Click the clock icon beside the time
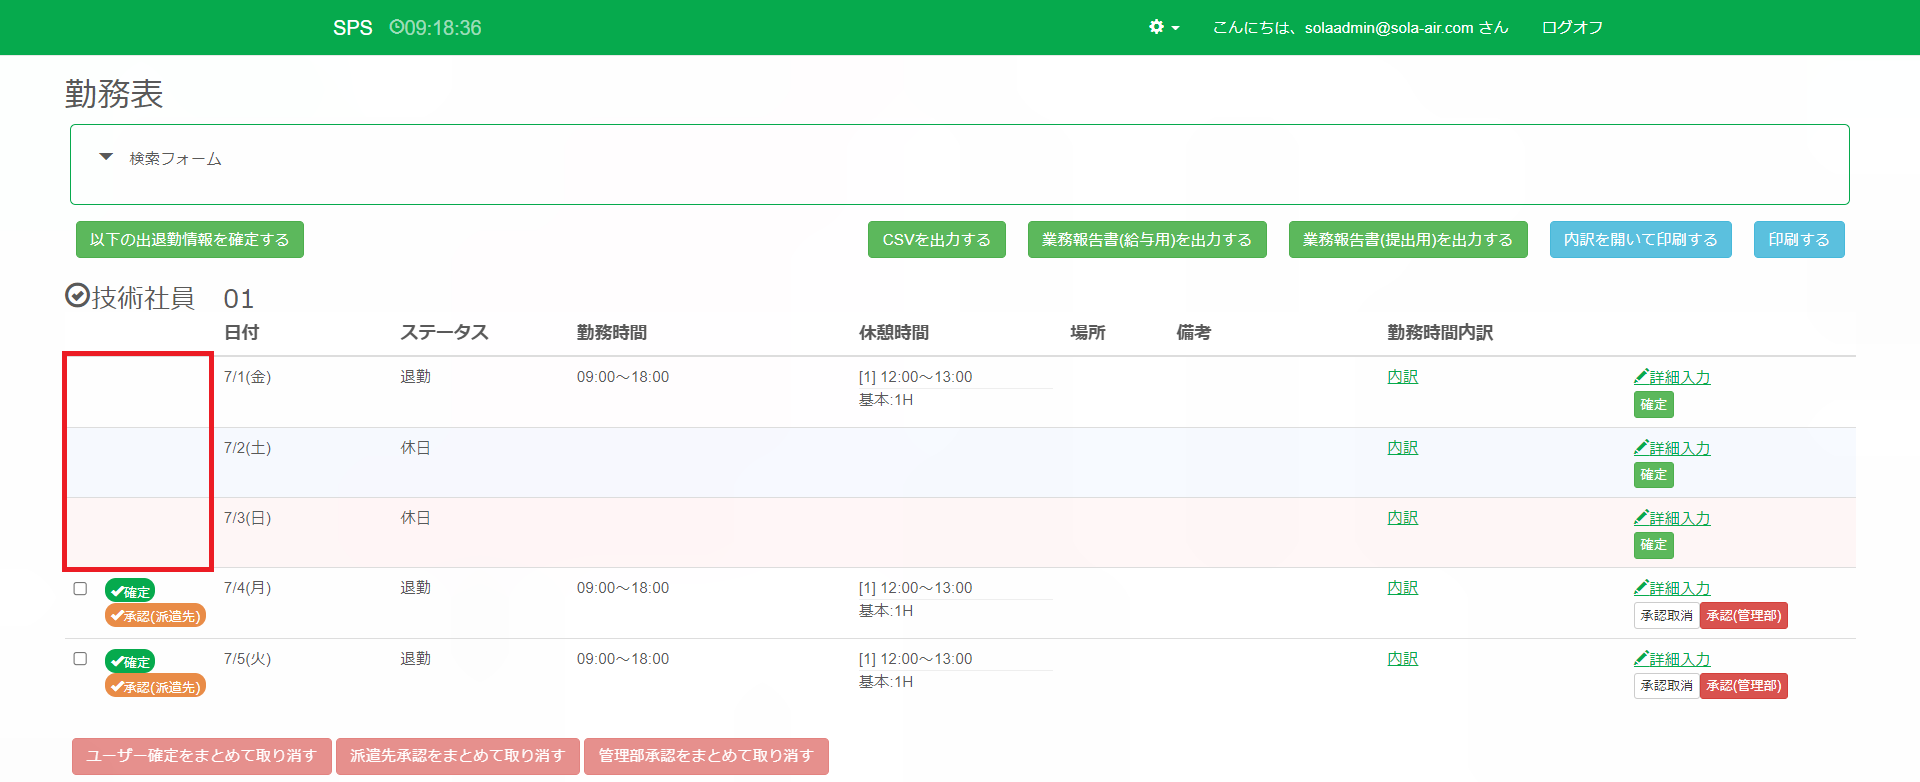 pos(396,27)
